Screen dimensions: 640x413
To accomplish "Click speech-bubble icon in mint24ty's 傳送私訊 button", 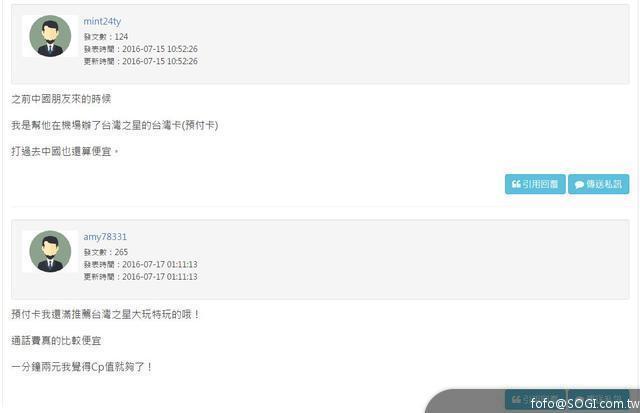I will click(x=579, y=185).
